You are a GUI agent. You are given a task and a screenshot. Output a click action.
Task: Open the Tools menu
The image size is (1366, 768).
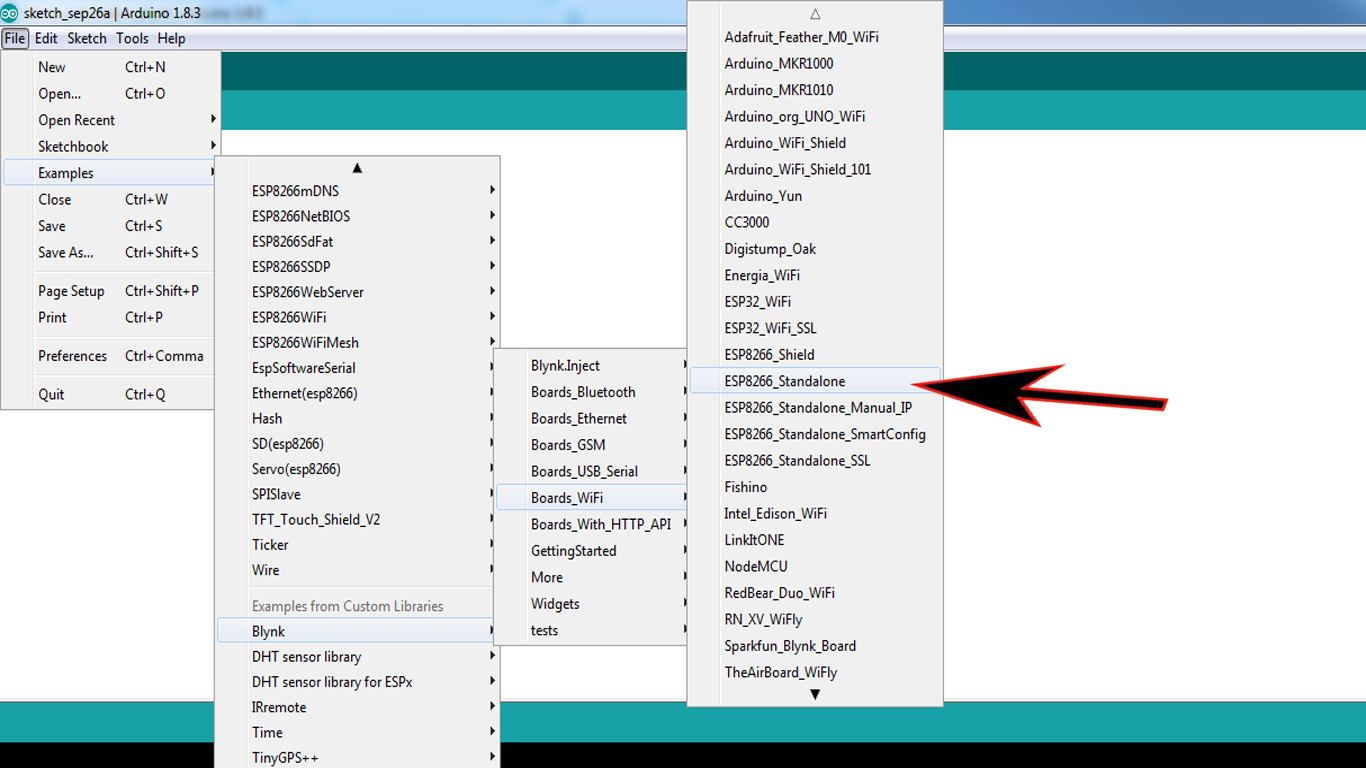[132, 39]
